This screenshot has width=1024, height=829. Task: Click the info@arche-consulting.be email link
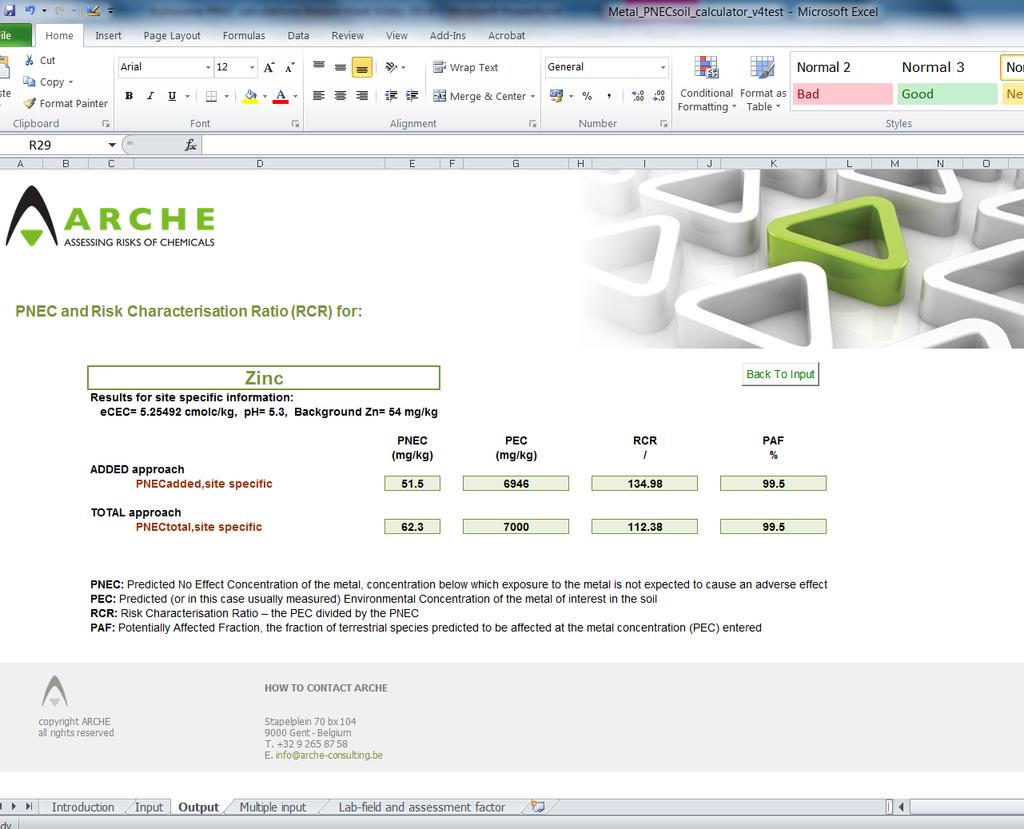click(329, 755)
